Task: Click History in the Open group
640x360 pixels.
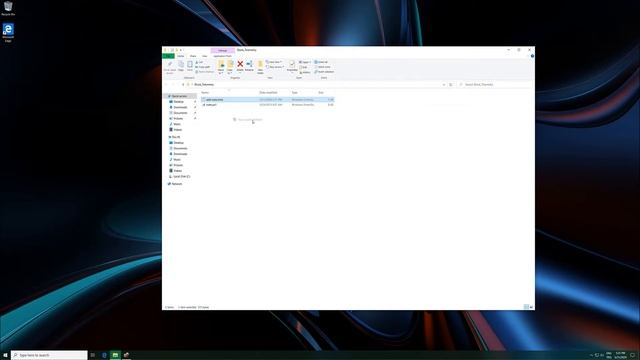Action: [x=305, y=72]
